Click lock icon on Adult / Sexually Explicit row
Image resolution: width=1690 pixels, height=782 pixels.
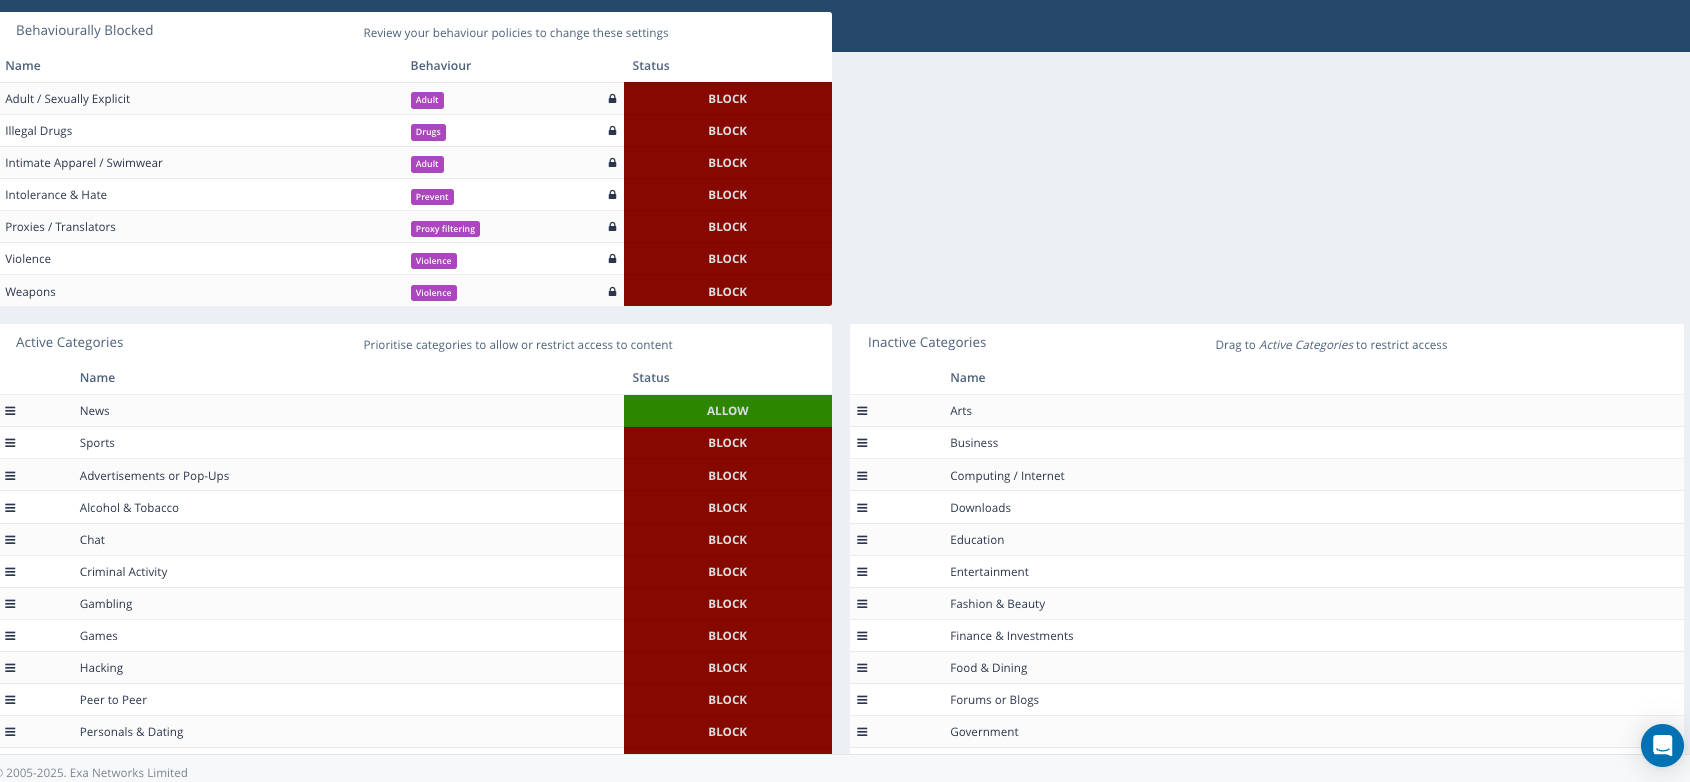coord(612,99)
